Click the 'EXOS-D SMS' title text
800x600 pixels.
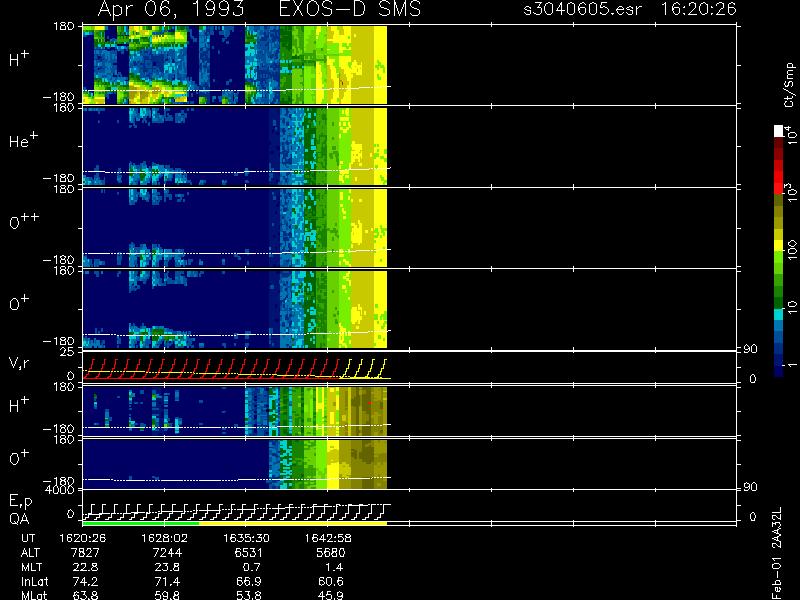pos(350,10)
